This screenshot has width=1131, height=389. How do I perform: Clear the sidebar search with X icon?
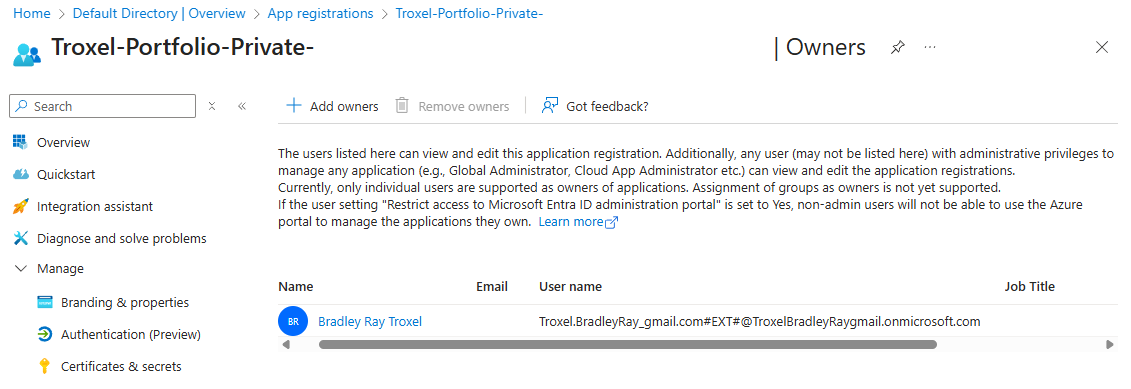[x=212, y=106]
